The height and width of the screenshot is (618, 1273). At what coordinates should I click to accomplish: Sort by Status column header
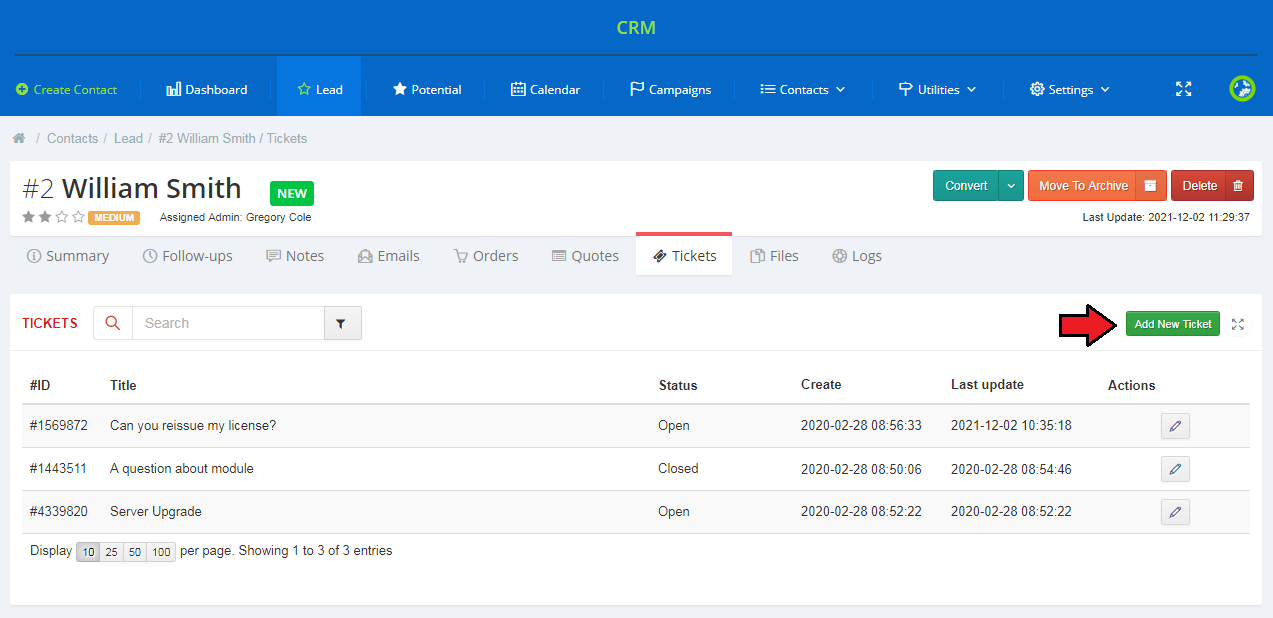(678, 385)
